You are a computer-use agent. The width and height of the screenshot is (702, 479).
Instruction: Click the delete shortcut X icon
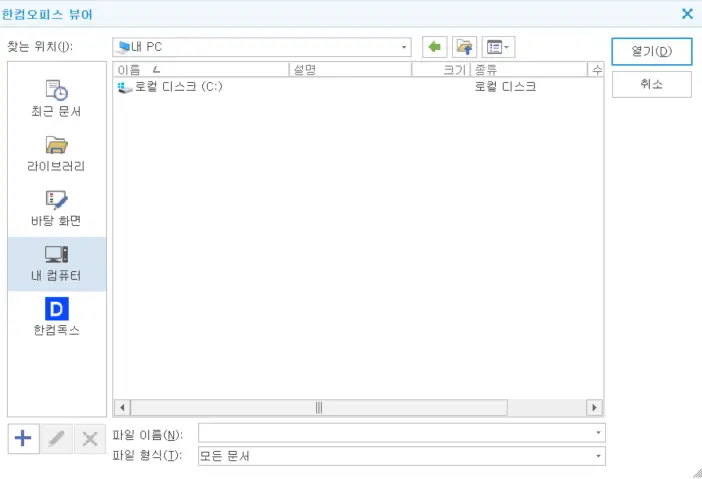pos(90,439)
